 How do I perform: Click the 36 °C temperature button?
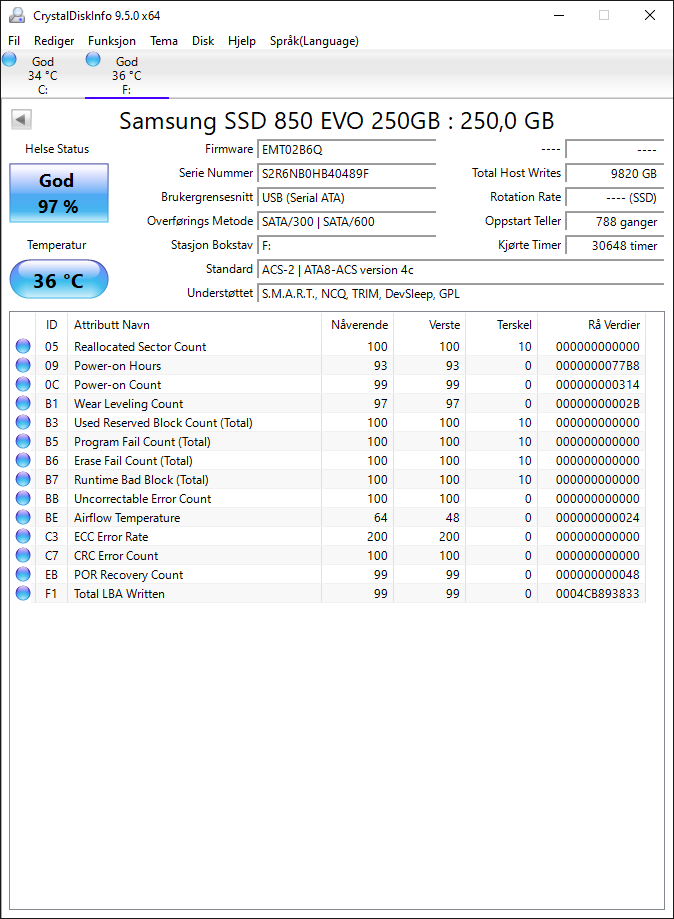[59, 280]
